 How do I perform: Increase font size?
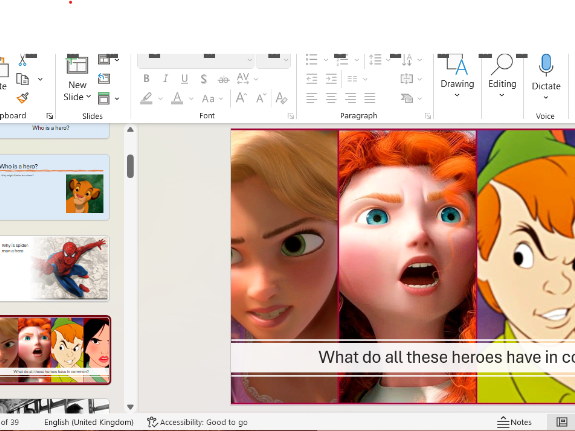(x=241, y=98)
